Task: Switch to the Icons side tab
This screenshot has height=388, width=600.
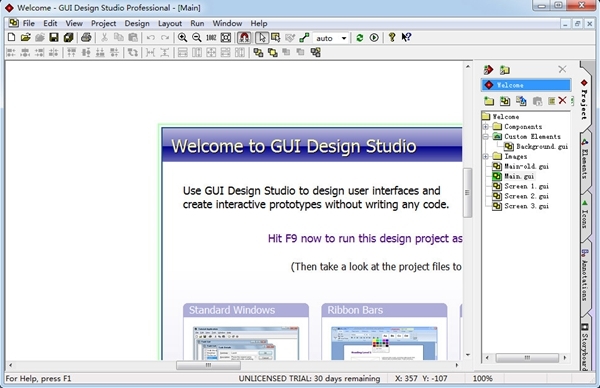Action: 584,214
